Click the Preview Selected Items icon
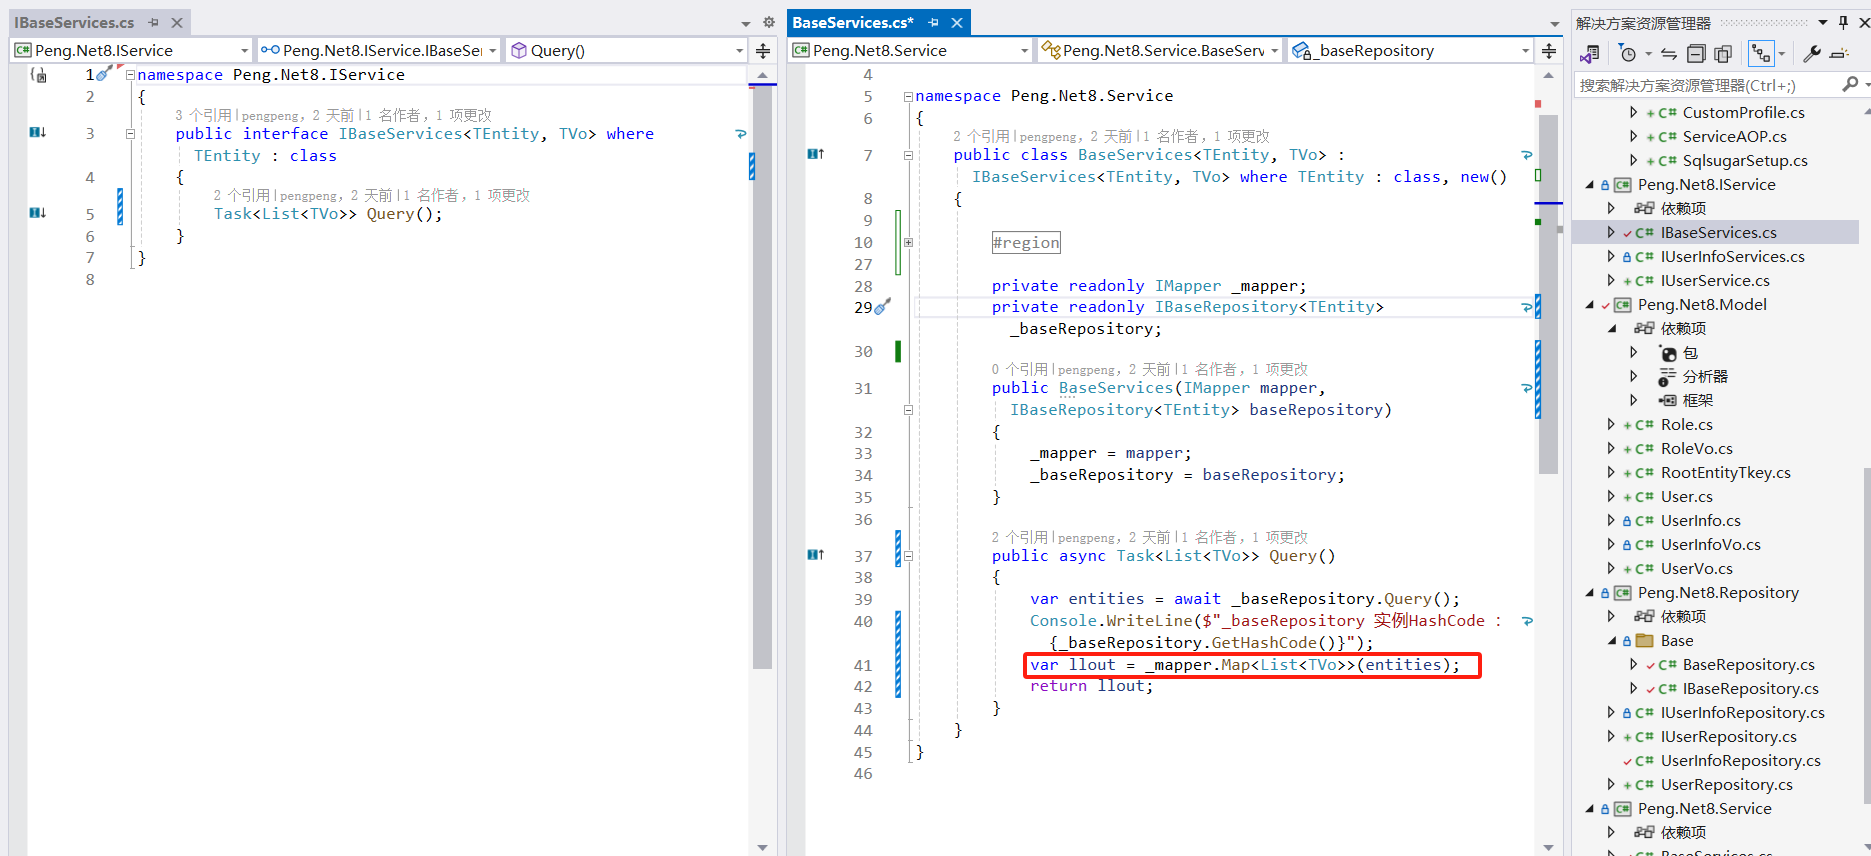Image resolution: width=1871 pixels, height=856 pixels. 1839,54
